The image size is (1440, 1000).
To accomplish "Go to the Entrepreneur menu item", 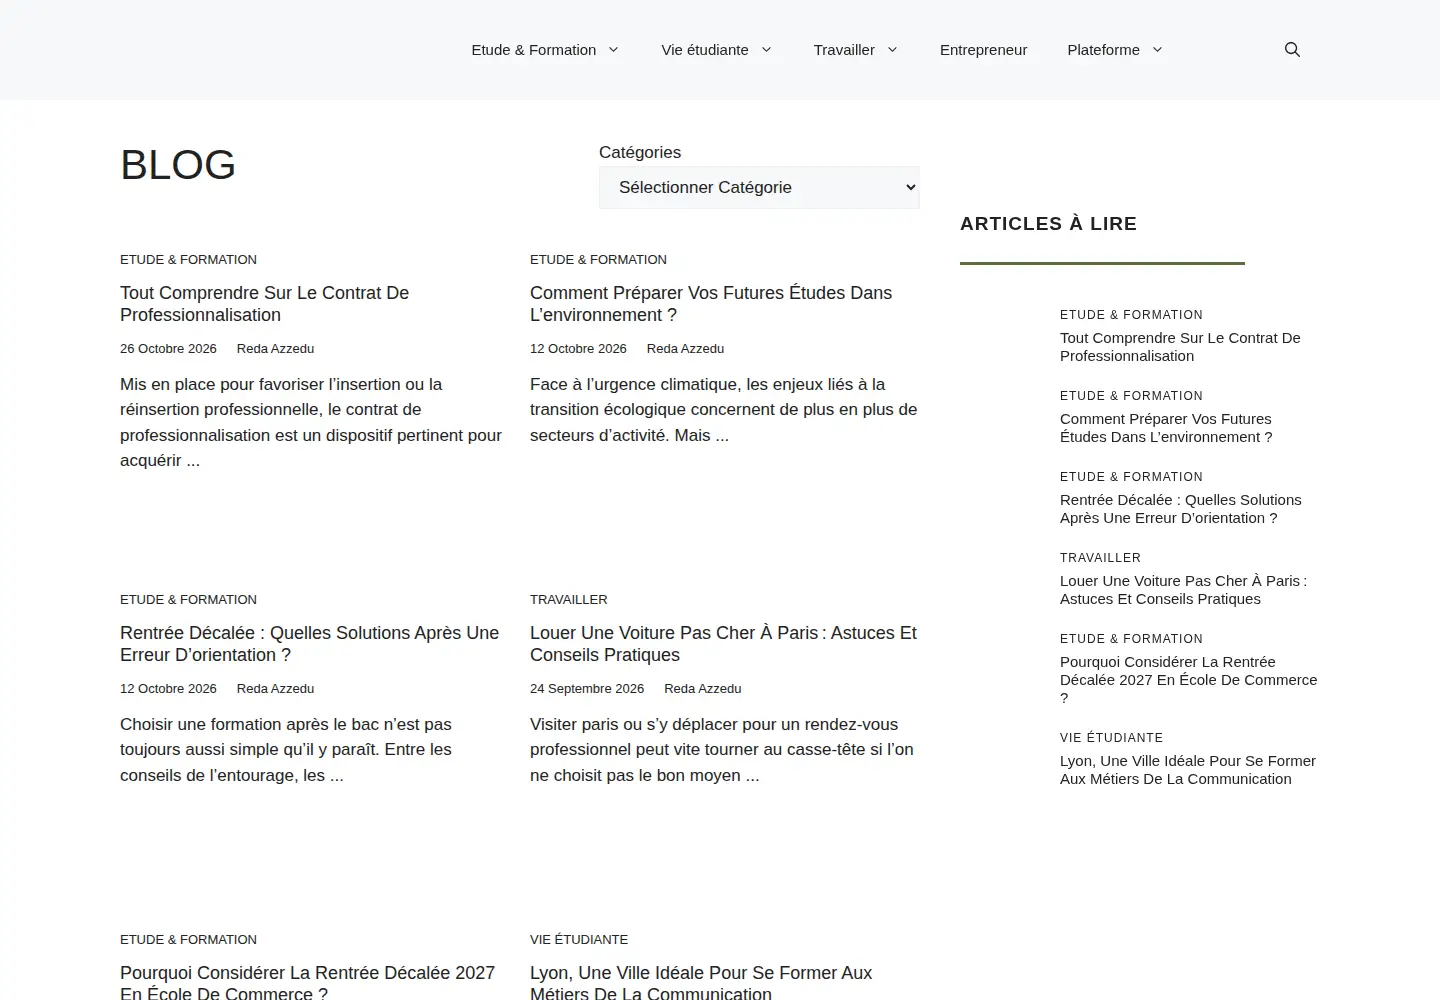I will (x=983, y=50).
